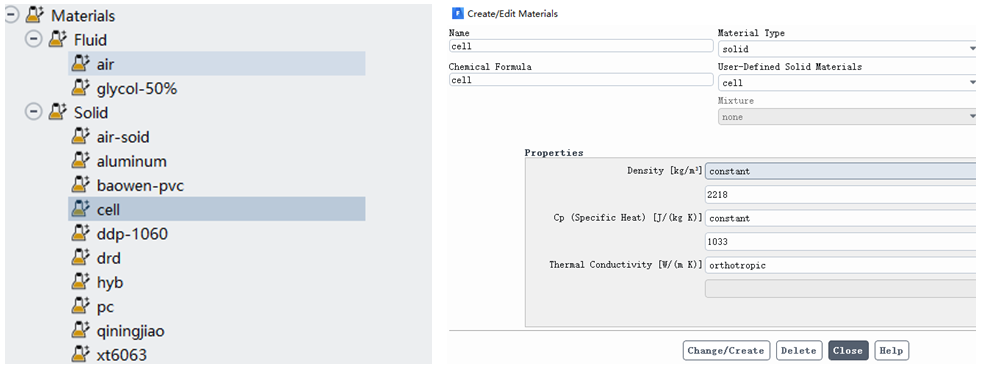This screenshot has height=370, width=990.
Task: Collapse the Solid branch
Action: pos(33,112)
